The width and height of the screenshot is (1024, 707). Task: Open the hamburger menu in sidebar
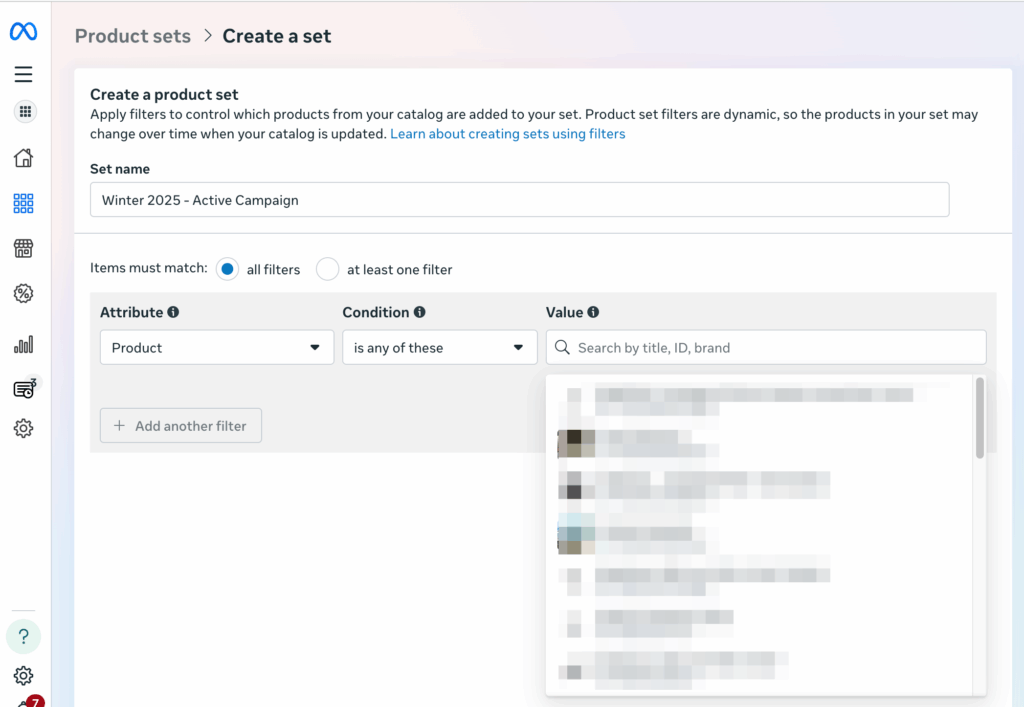(23, 74)
